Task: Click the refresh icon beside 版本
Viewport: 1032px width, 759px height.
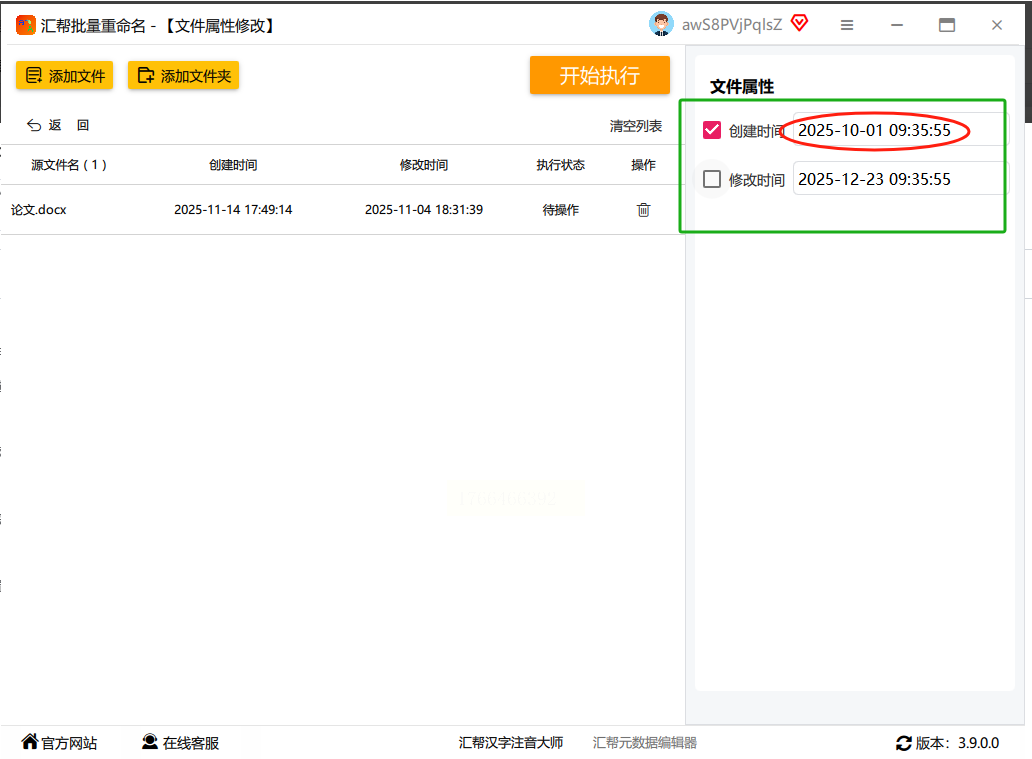Action: (904, 743)
